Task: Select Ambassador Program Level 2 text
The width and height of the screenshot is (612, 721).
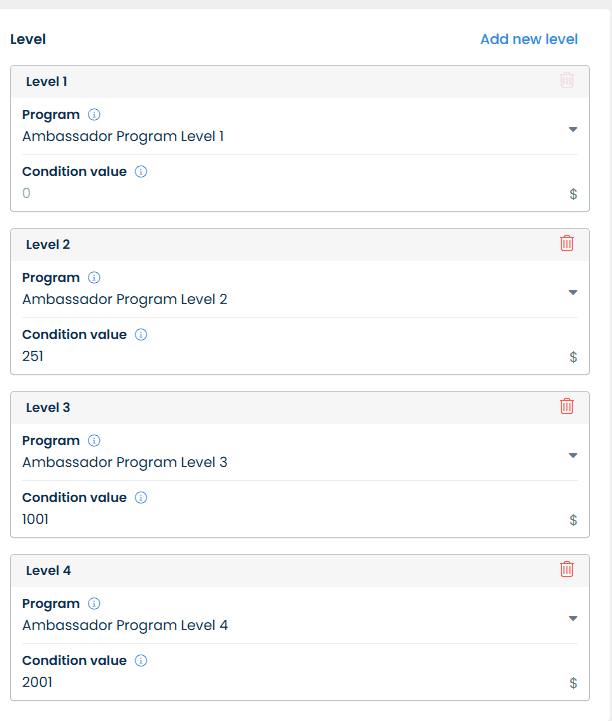Action: point(125,299)
